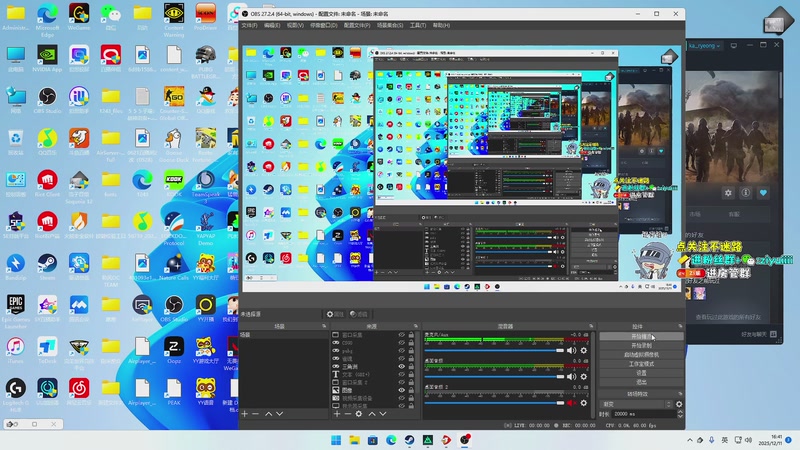The image size is (800, 450).
Task: Open Steam desktop shortcut
Action: (x=47, y=267)
